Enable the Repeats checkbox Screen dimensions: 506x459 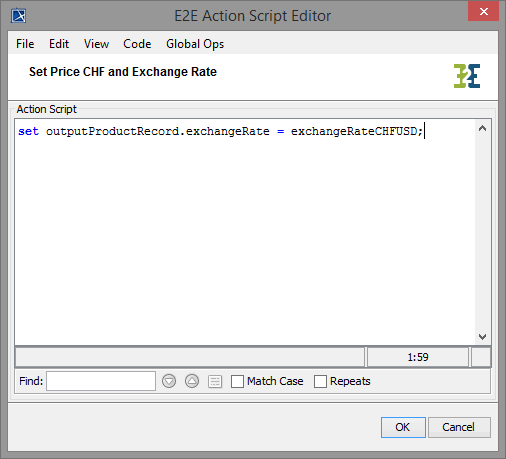(x=320, y=381)
